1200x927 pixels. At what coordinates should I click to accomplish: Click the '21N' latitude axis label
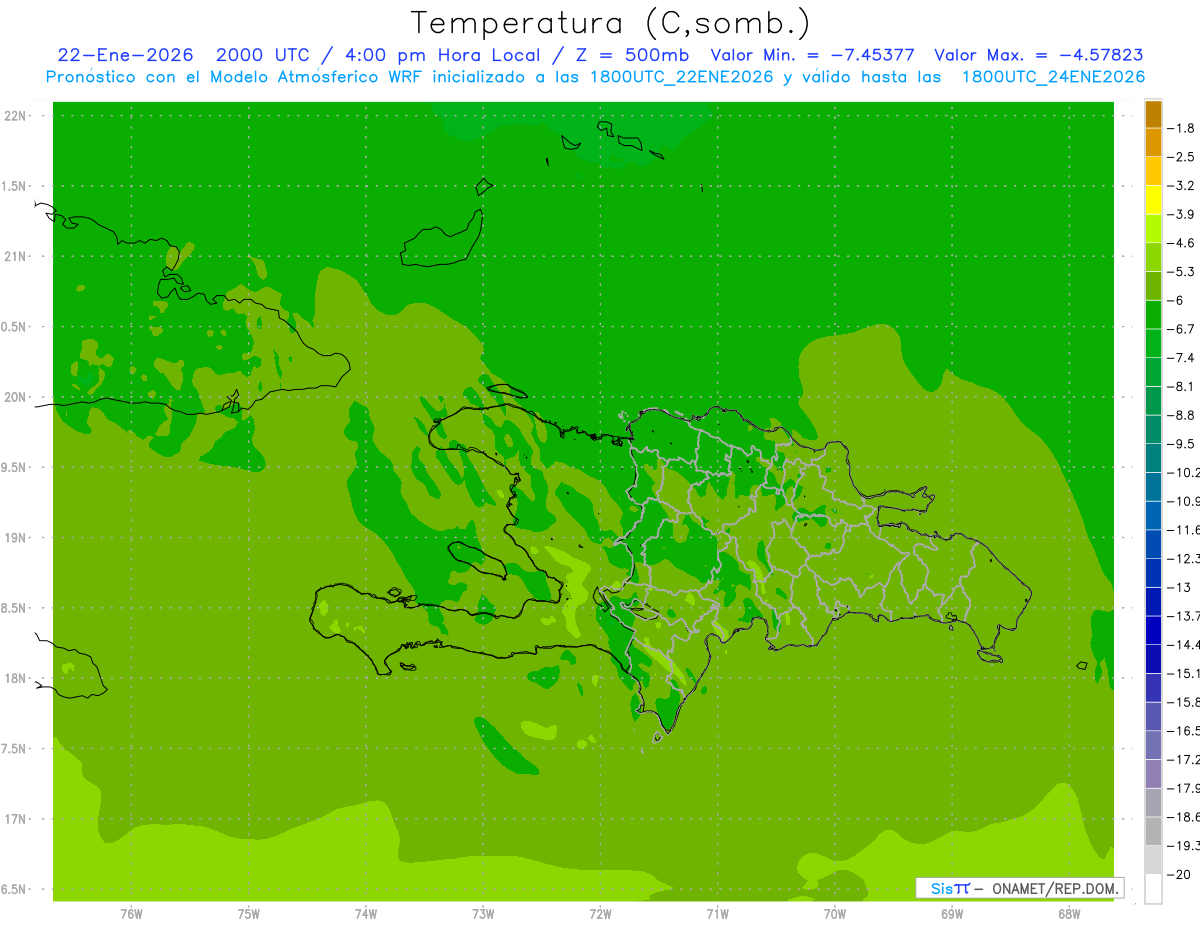[x=16, y=256]
